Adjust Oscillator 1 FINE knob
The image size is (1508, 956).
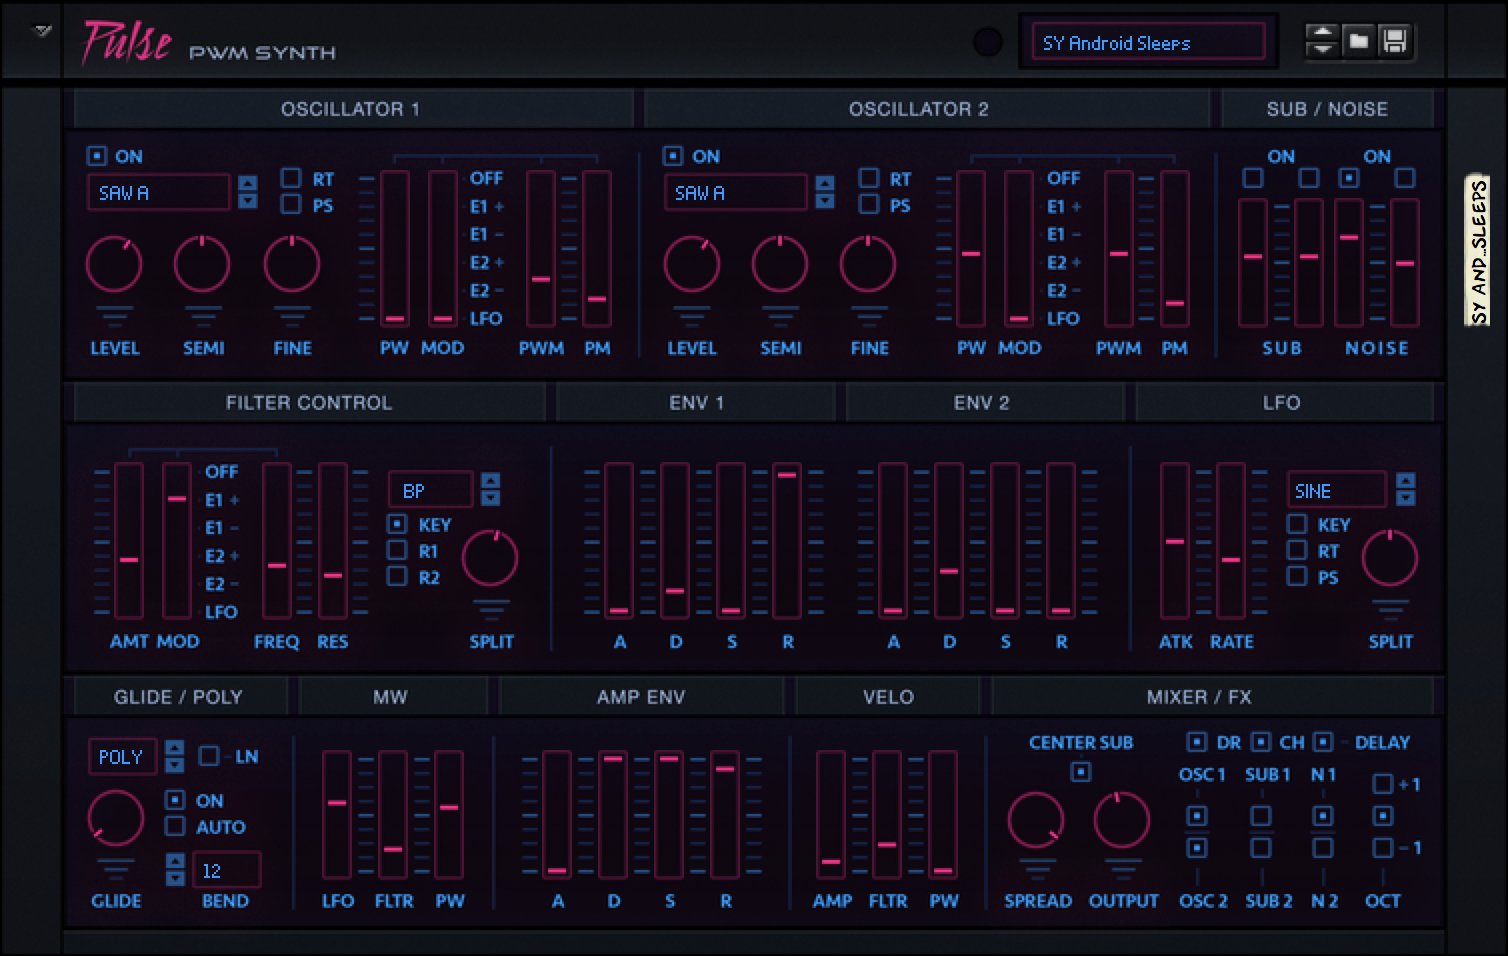tap(291, 265)
